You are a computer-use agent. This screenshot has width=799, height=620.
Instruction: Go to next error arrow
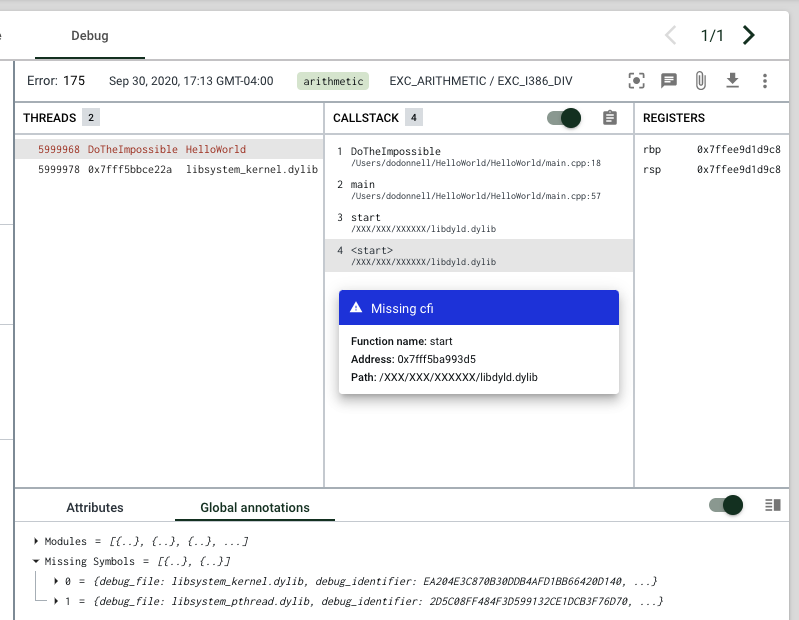749,36
